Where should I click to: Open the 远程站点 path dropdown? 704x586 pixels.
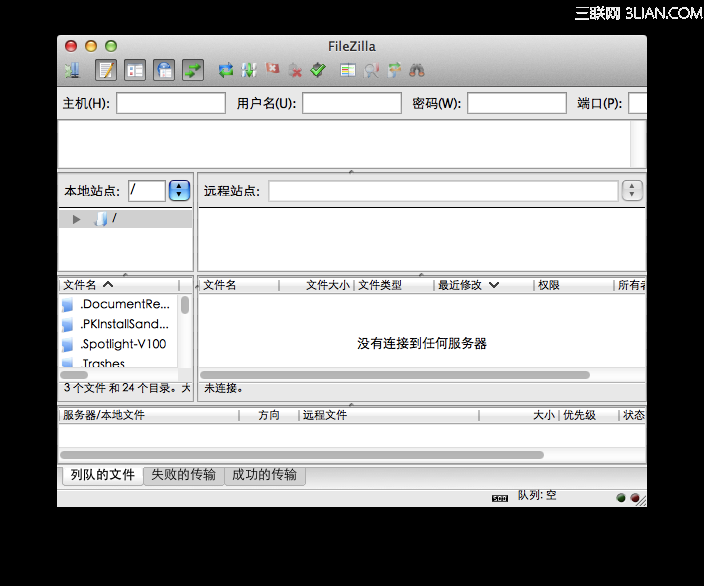(632, 191)
